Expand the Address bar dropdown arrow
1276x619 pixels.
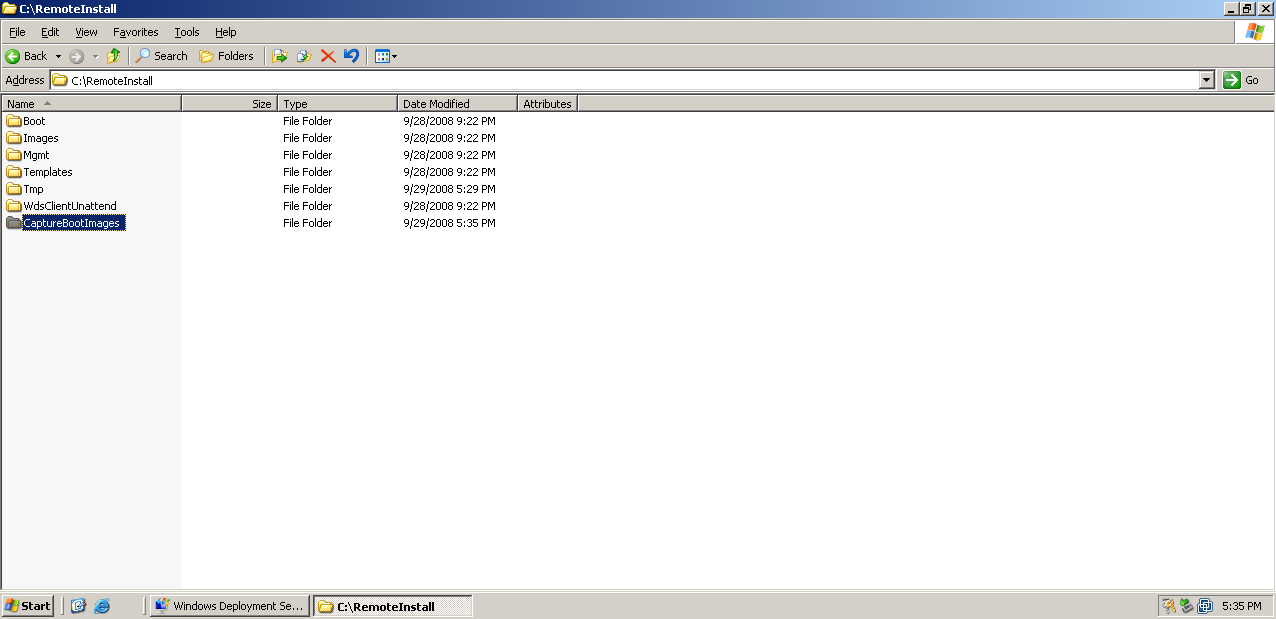point(1207,80)
